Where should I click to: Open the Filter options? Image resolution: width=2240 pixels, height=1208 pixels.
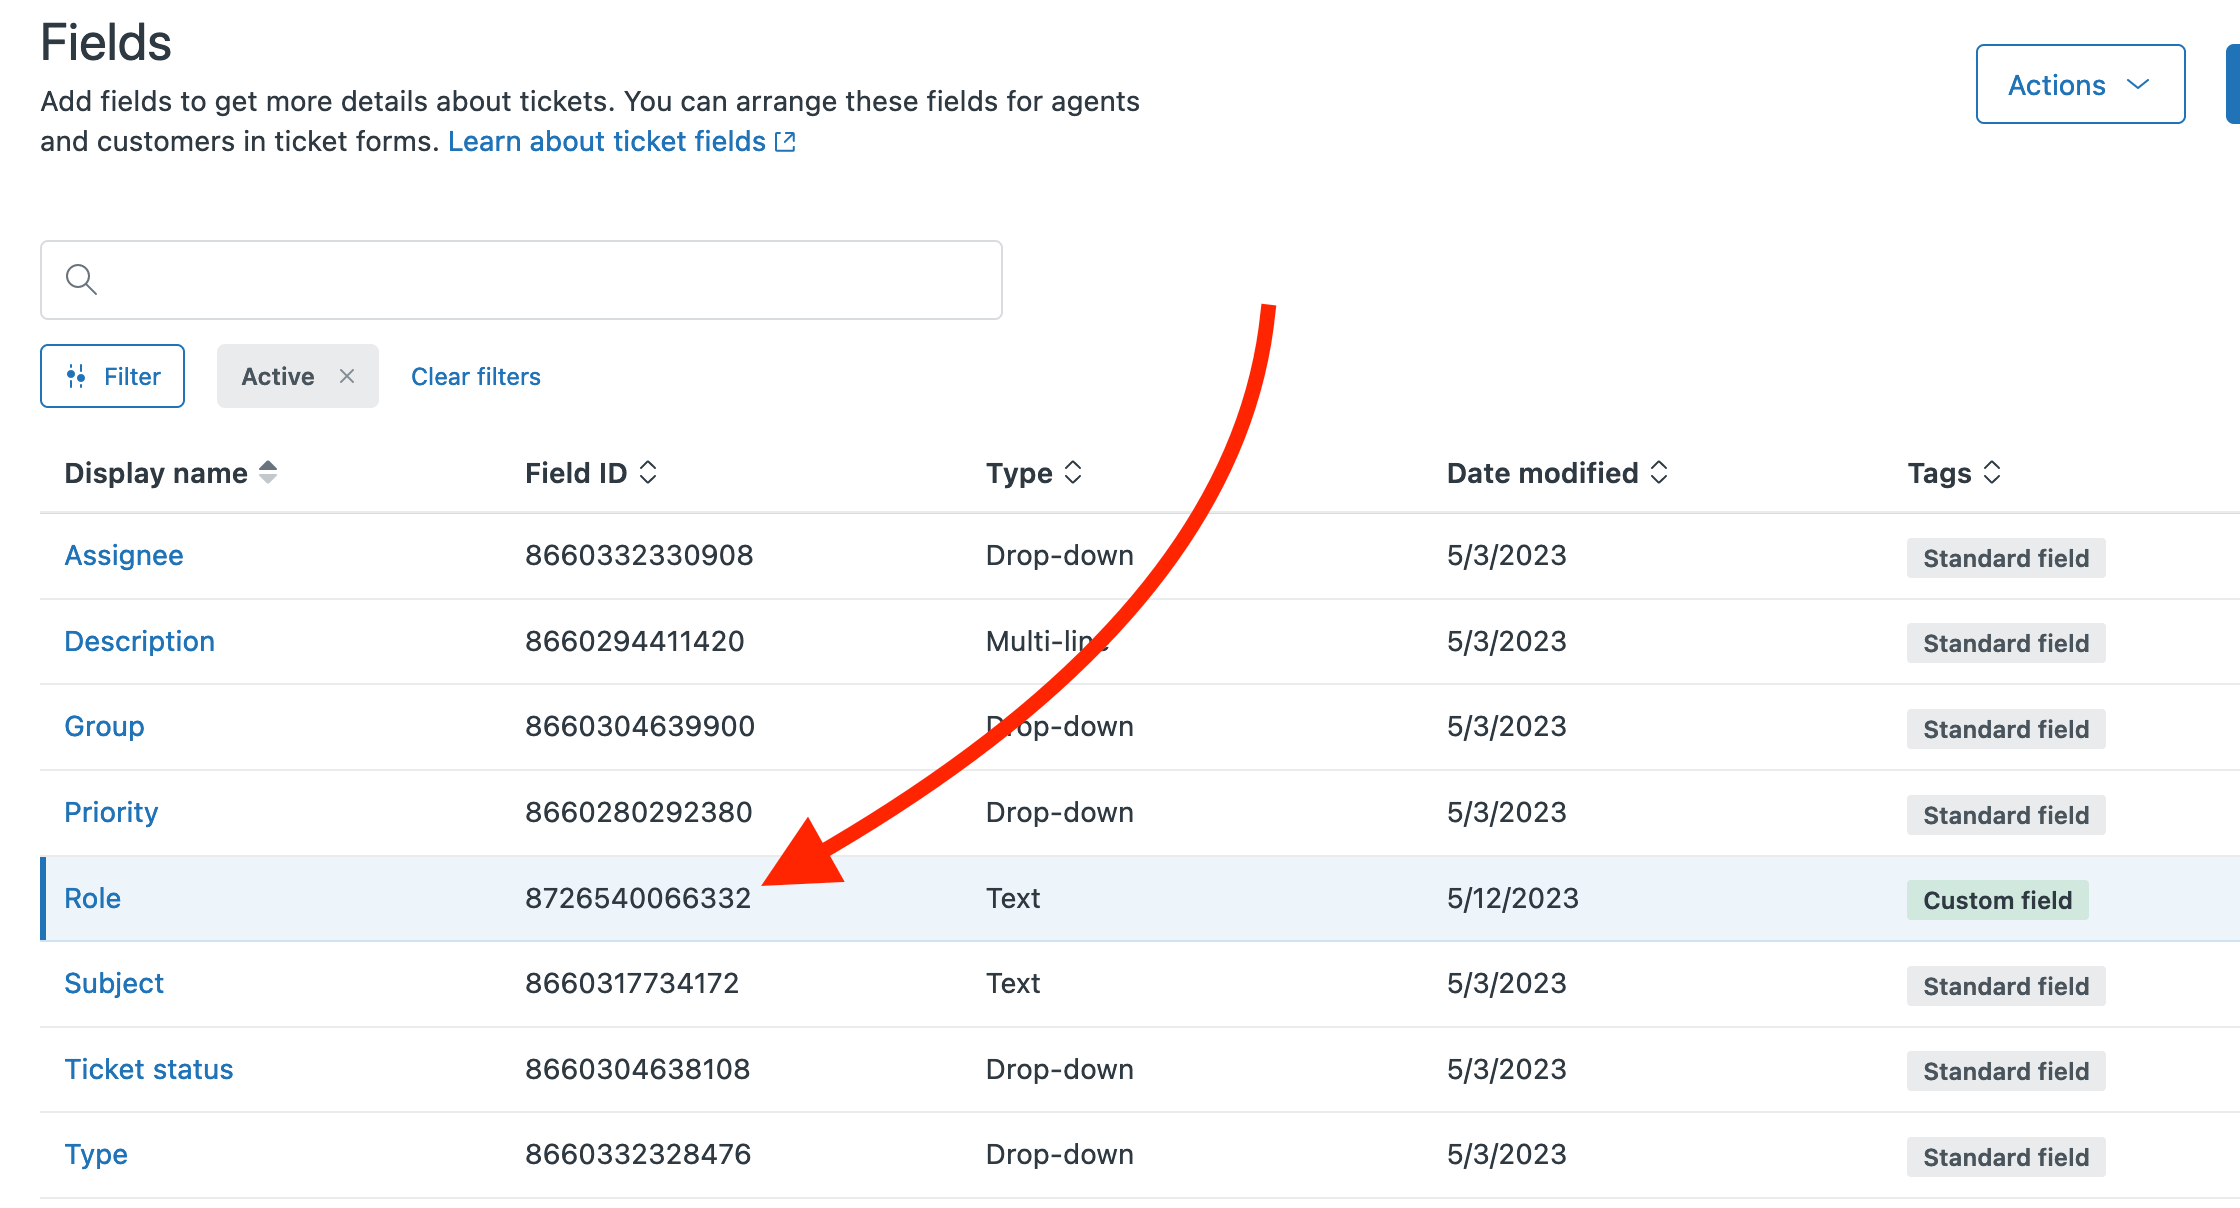[112, 376]
